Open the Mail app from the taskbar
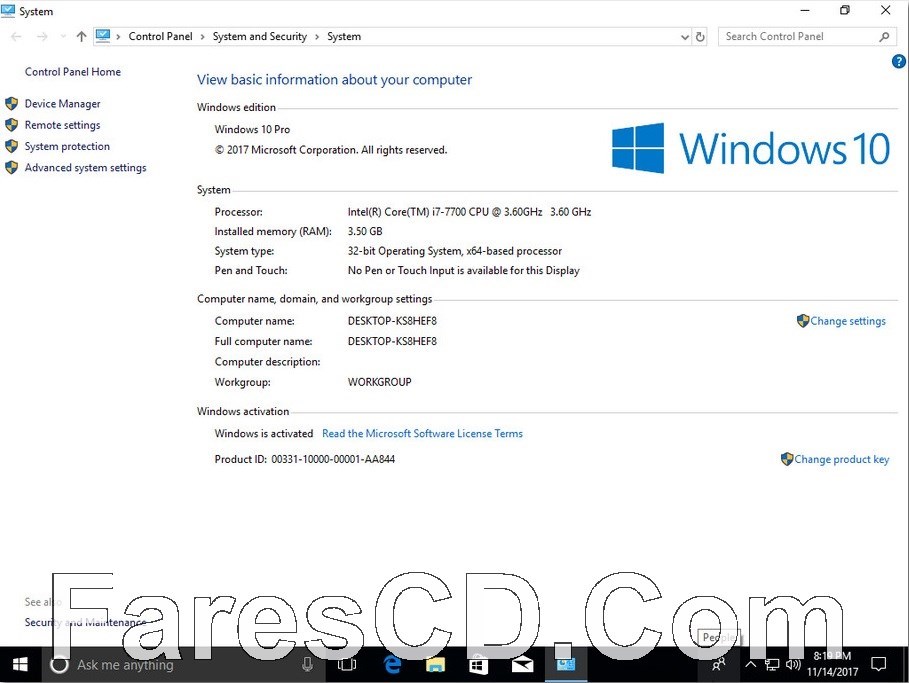The image size is (909, 683). point(522,664)
